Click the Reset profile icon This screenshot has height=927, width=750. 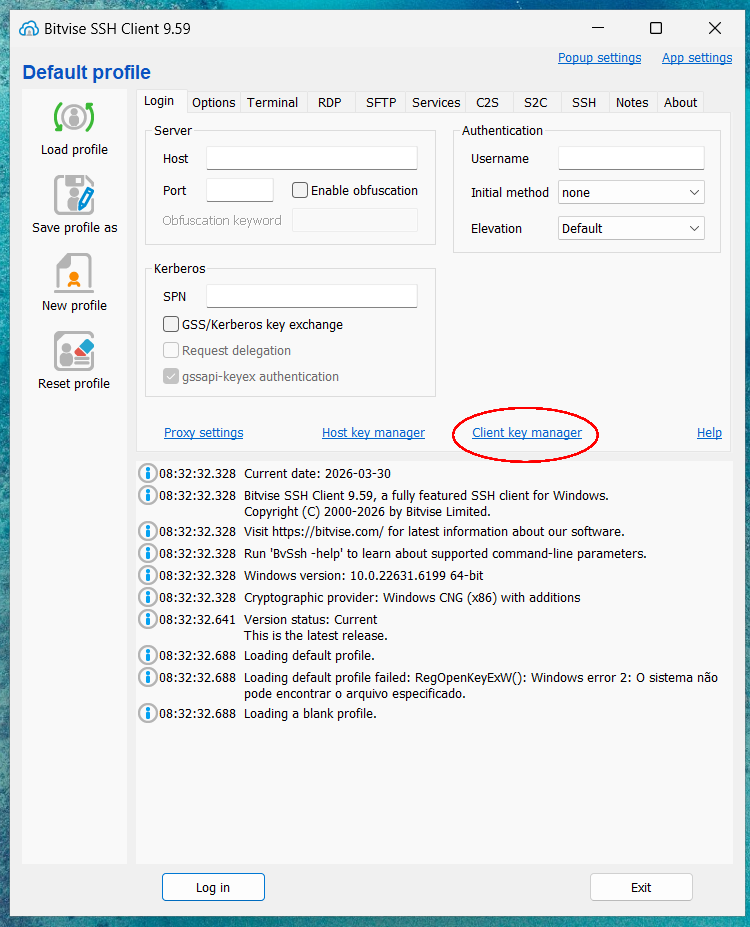pos(74,351)
